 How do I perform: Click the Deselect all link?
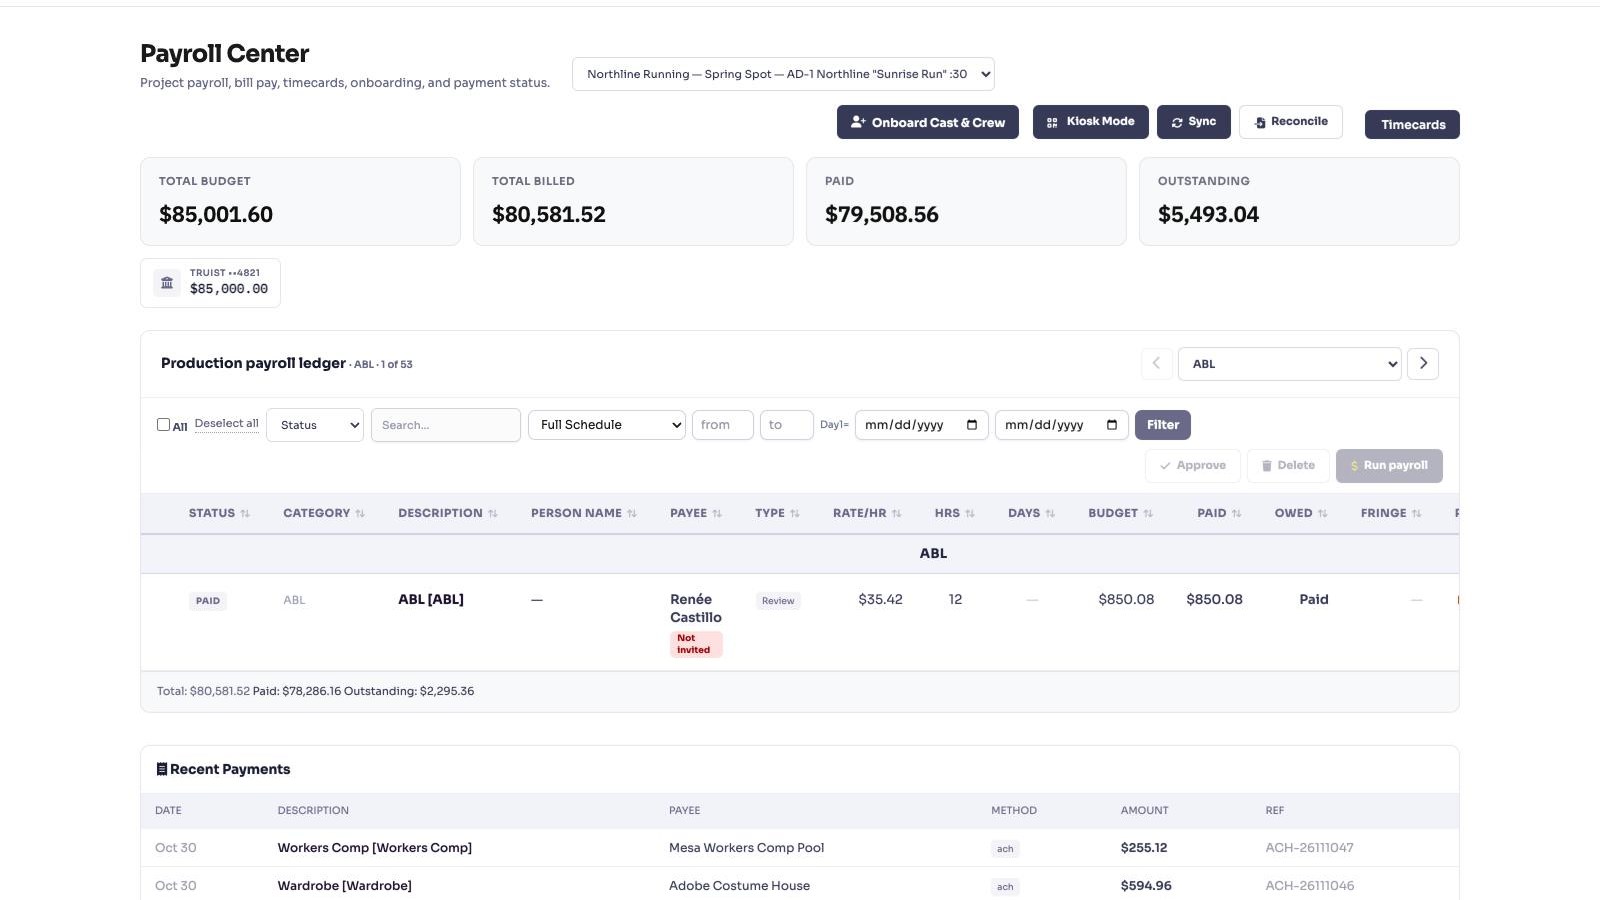(x=227, y=424)
